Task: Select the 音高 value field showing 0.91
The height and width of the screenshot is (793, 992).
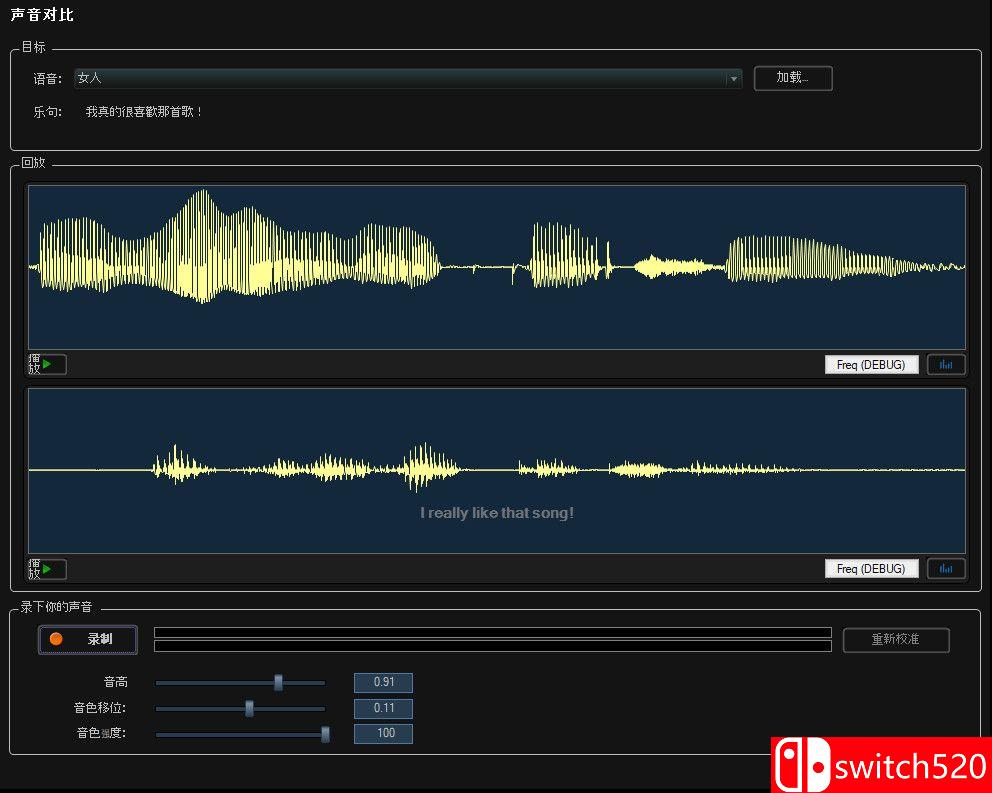Action: point(383,683)
